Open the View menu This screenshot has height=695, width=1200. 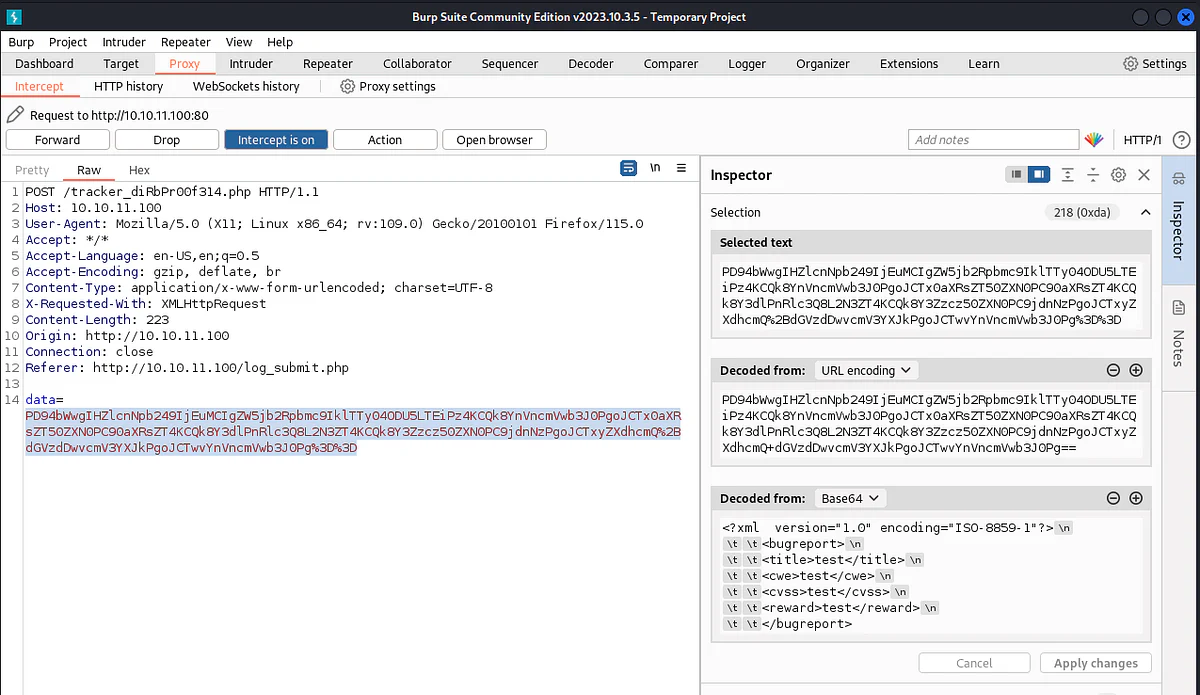click(239, 42)
